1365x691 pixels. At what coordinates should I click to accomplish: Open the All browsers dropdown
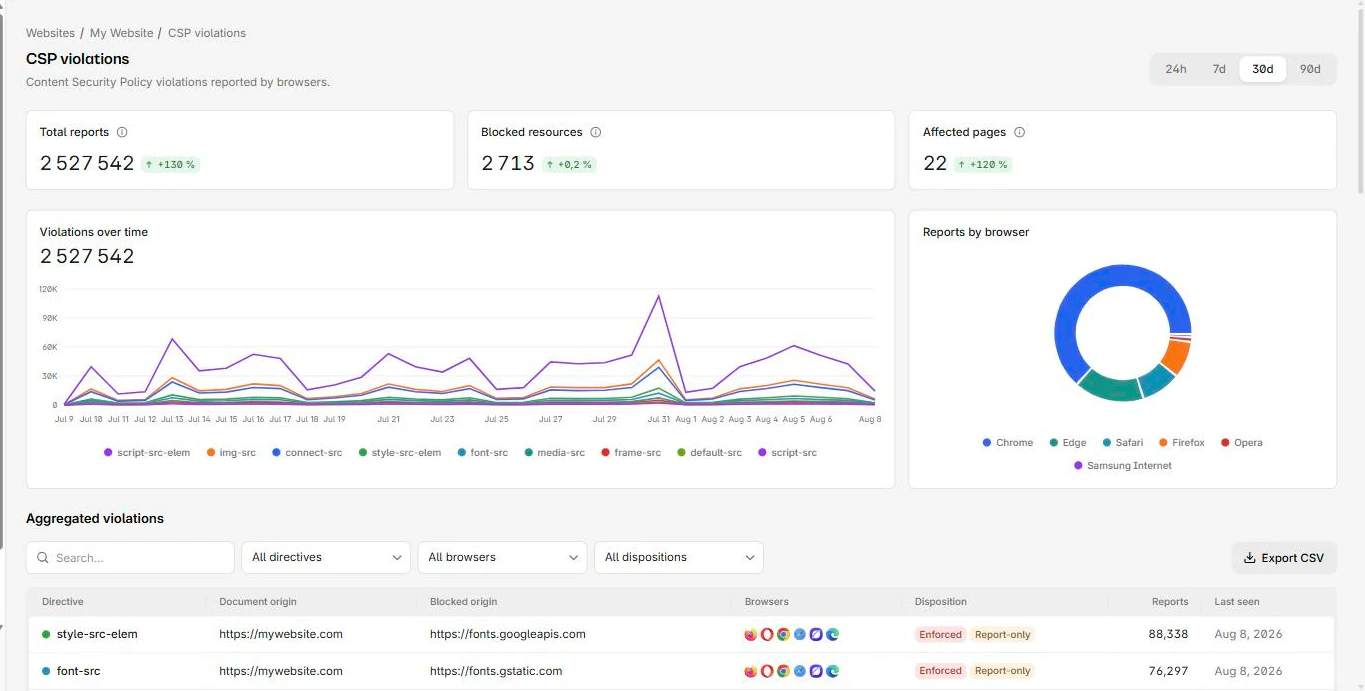click(x=502, y=558)
